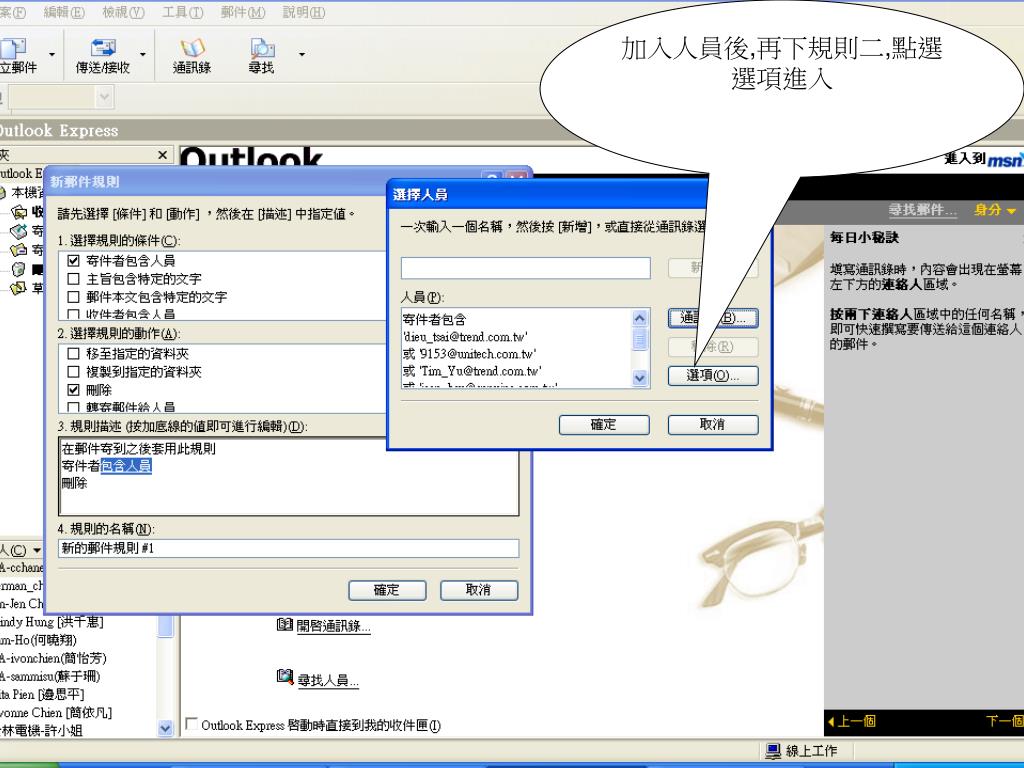Click the empty toolbar combo box dropdown
1024x768 pixels.
(104, 98)
